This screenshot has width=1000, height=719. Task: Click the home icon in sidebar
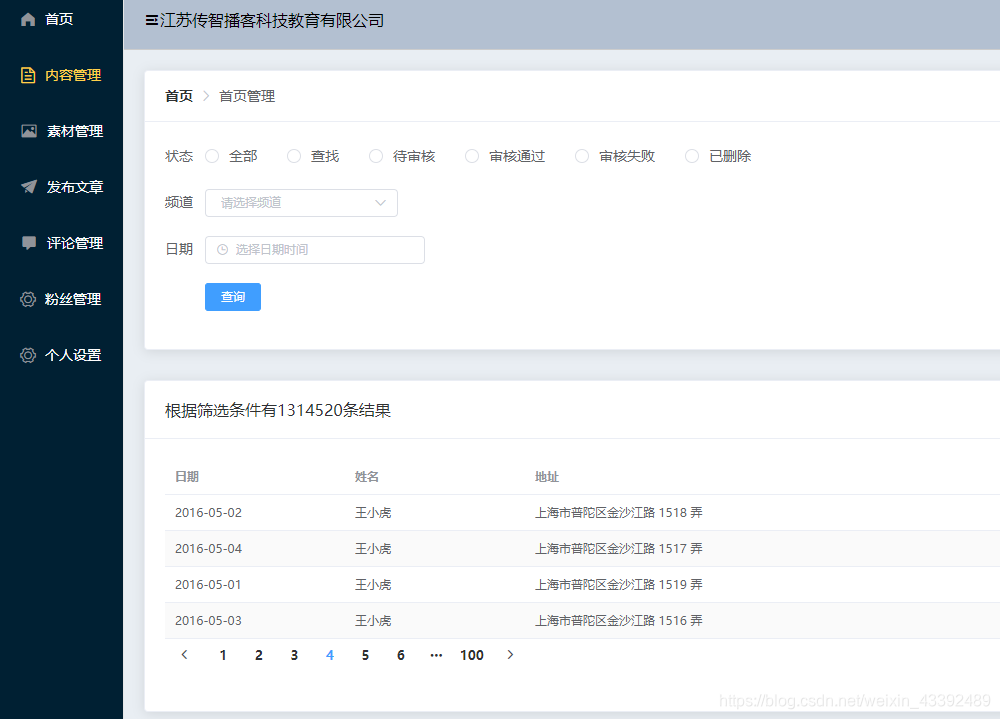[28, 20]
